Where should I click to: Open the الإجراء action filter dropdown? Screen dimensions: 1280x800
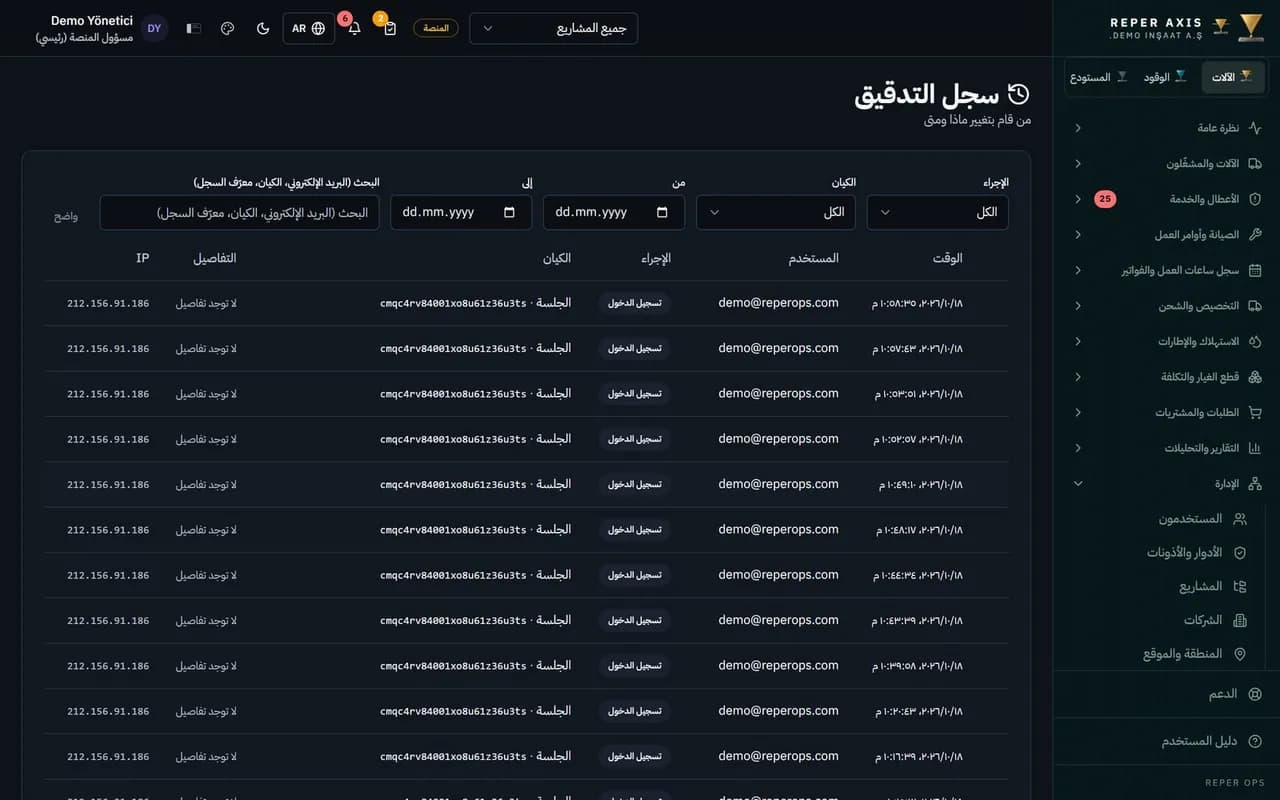coord(938,212)
